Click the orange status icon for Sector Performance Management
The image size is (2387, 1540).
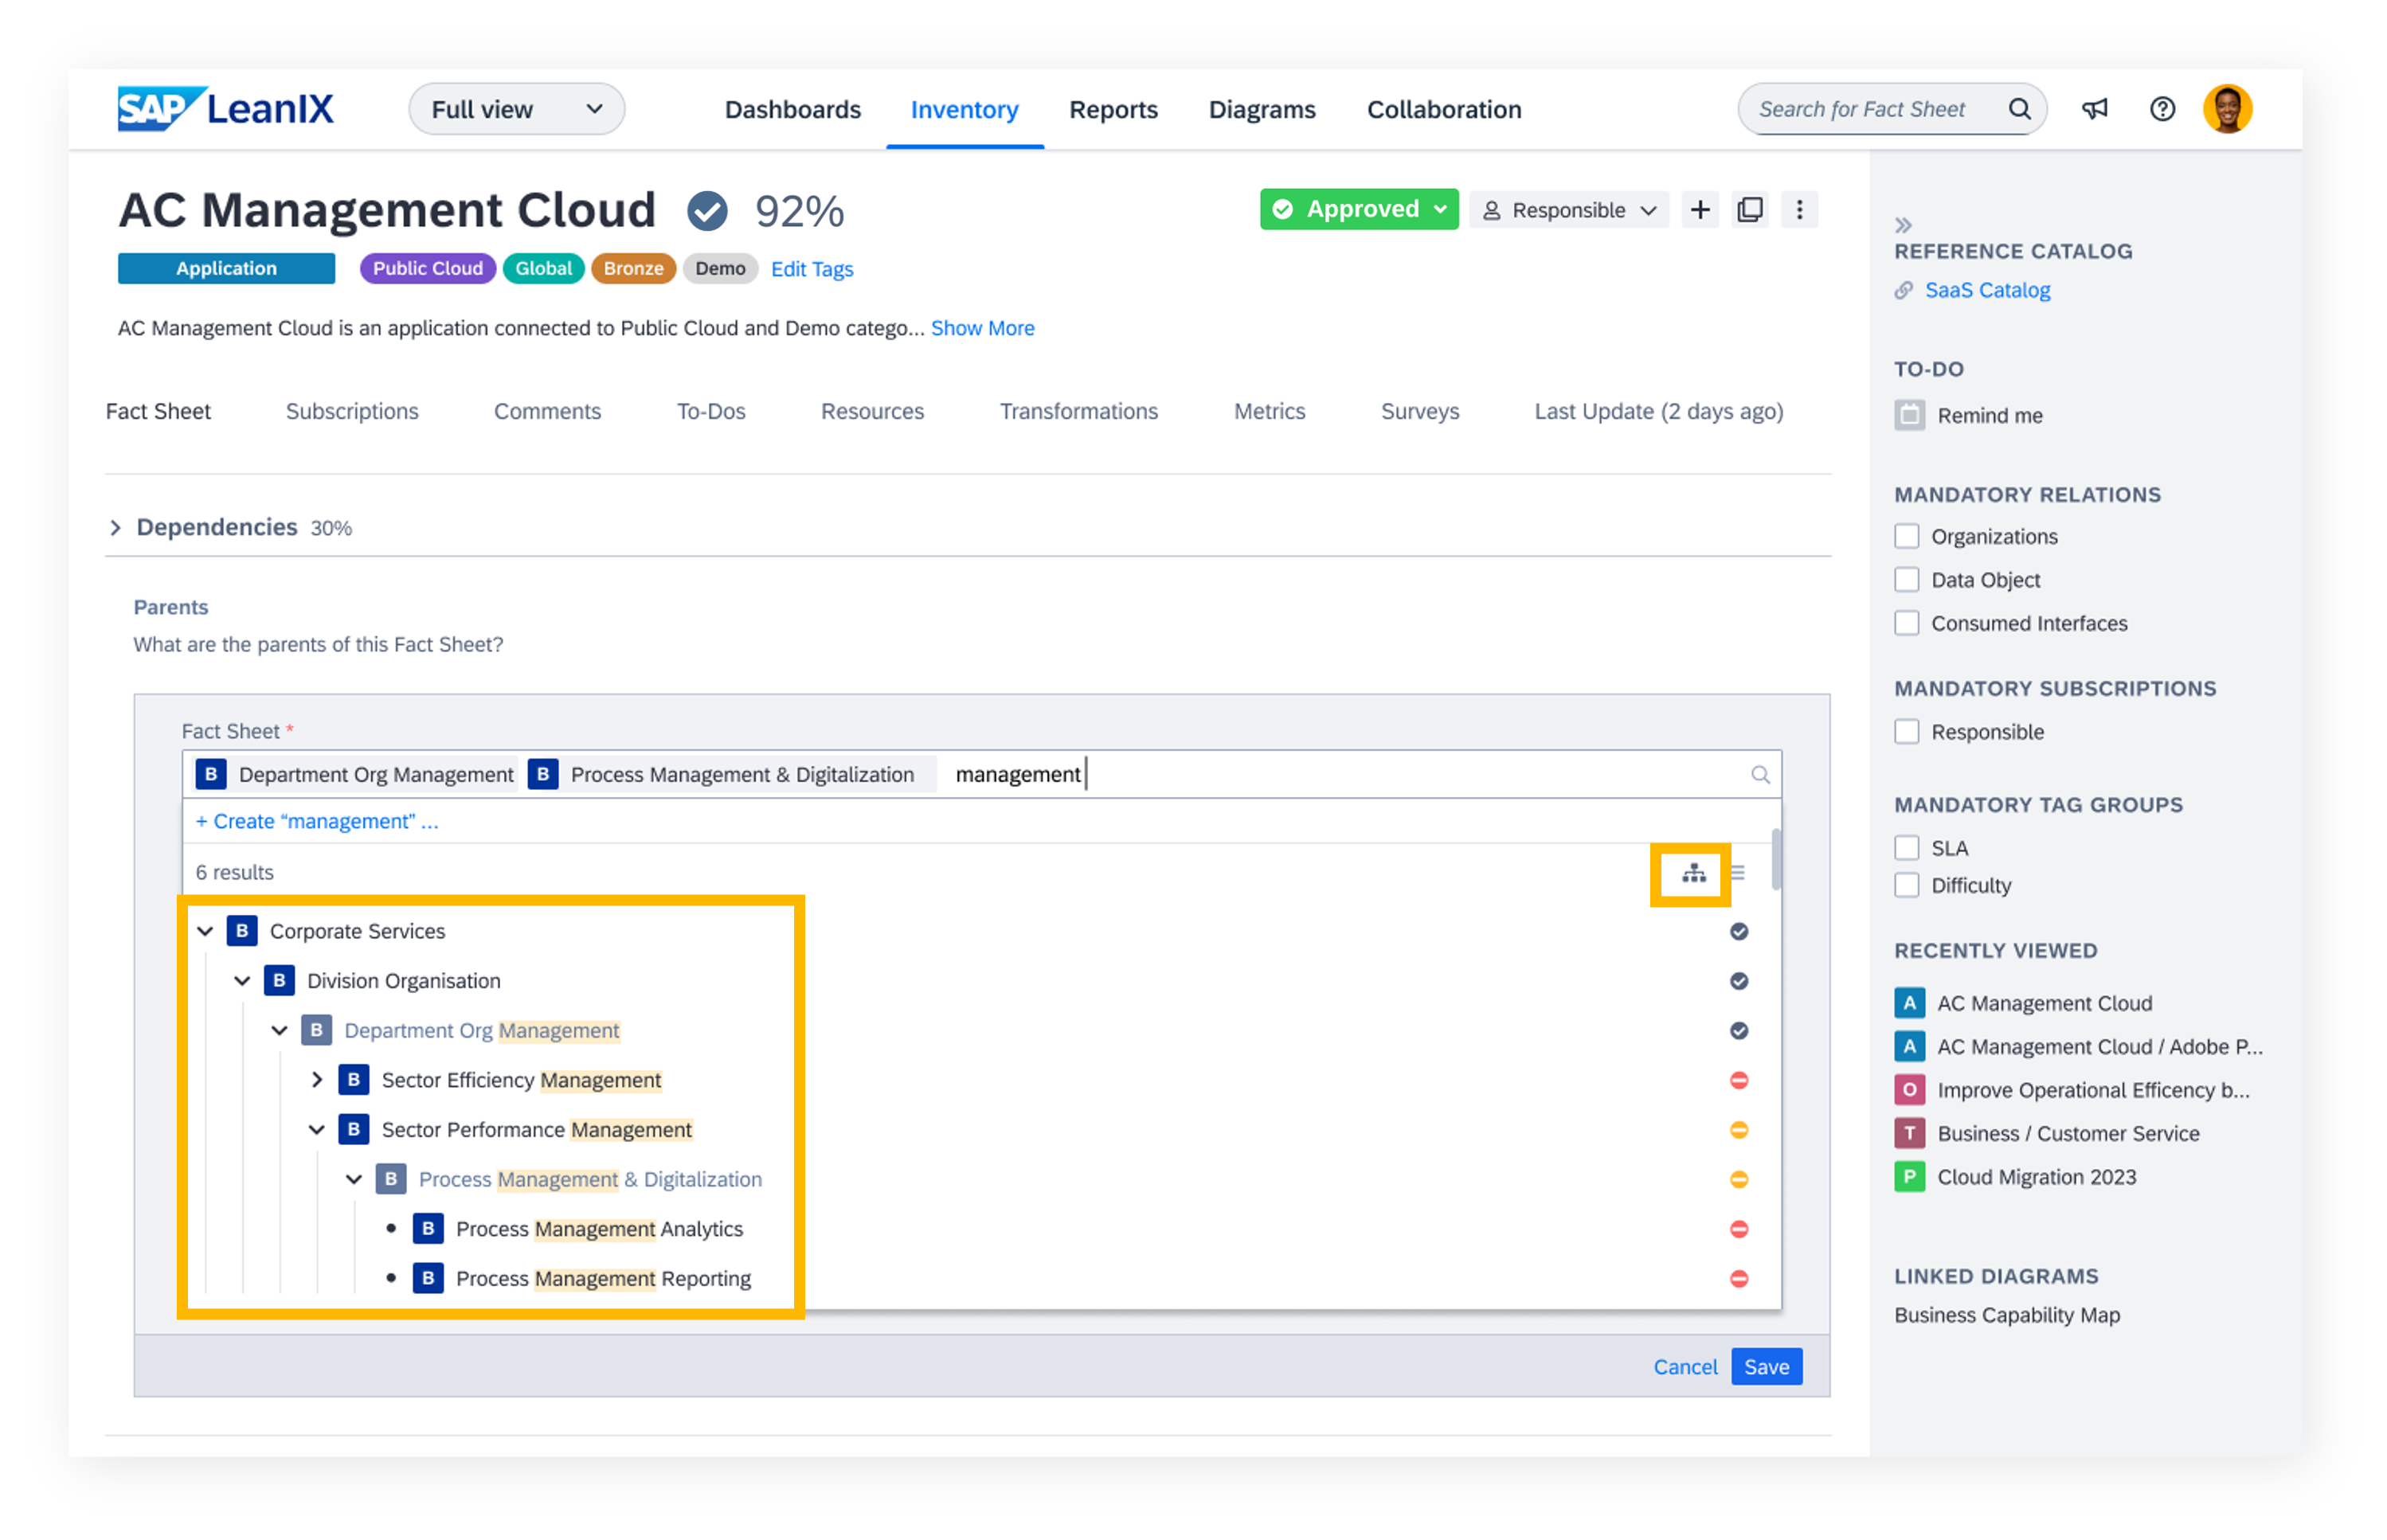[1739, 1130]
